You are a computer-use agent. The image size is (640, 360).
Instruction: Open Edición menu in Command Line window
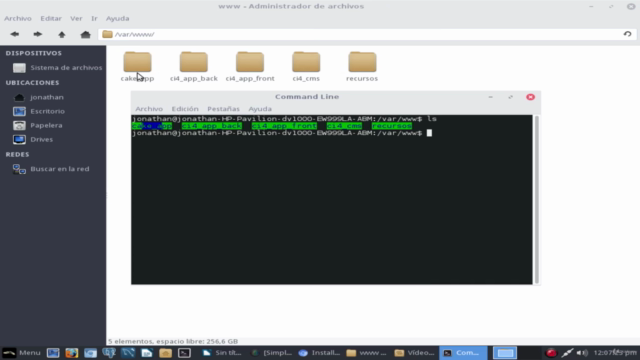[185, 109]
